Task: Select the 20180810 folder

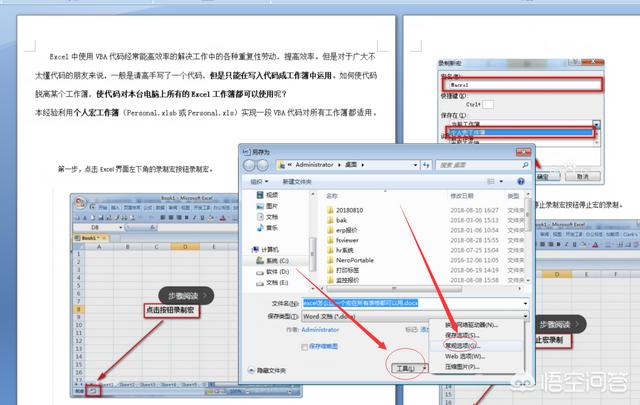Action: pos(345,210)
